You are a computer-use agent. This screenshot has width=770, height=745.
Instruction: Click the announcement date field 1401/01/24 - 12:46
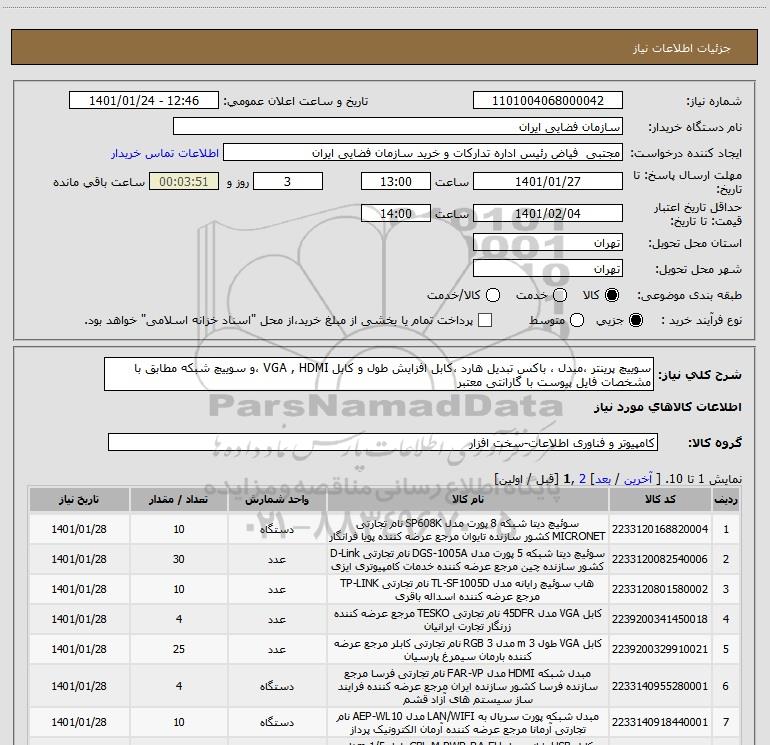(144, 101)
